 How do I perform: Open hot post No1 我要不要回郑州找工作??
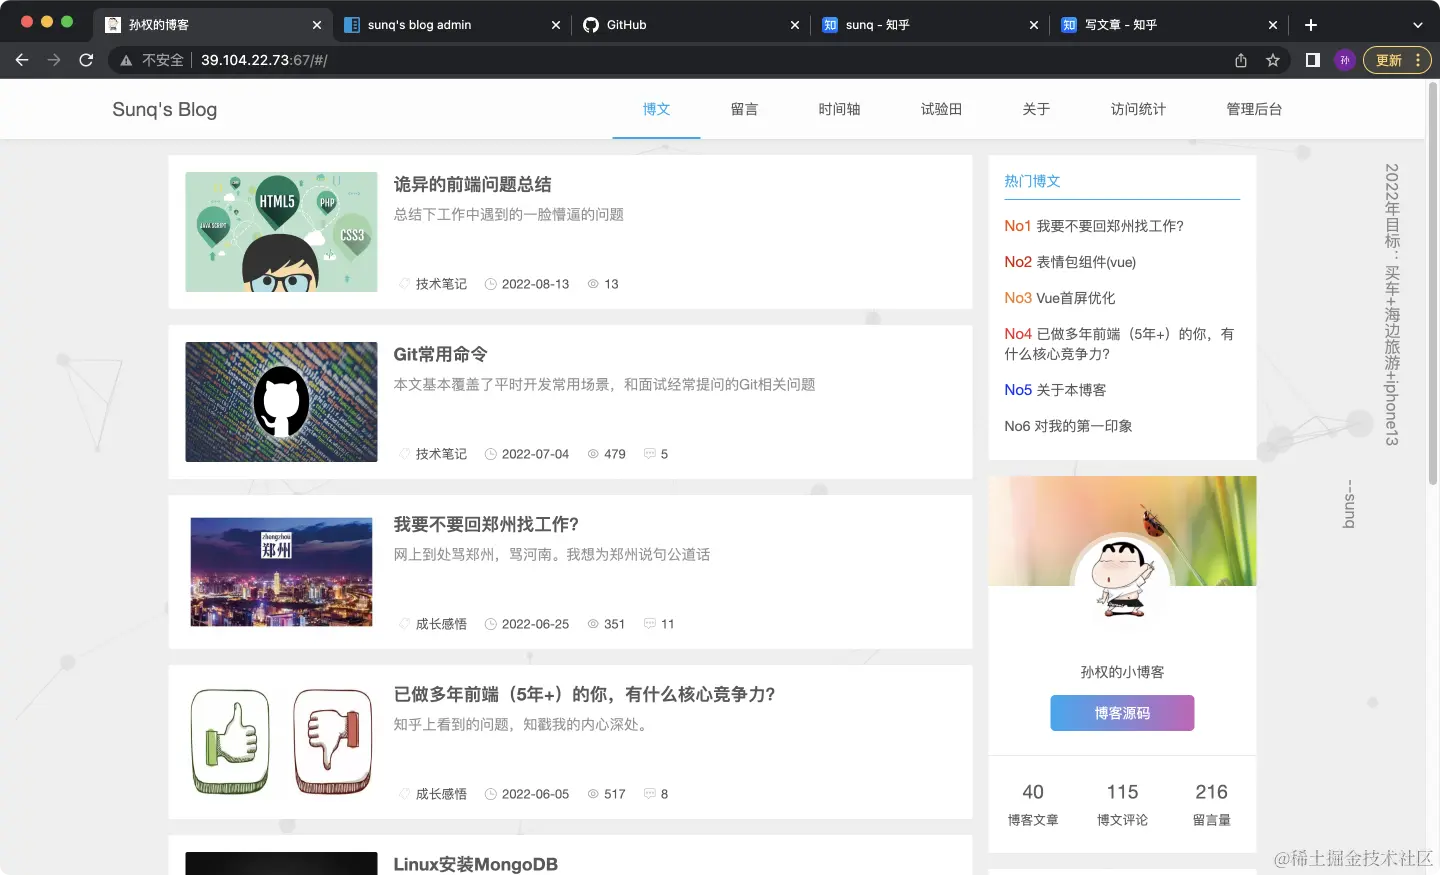pos(1094,226)
